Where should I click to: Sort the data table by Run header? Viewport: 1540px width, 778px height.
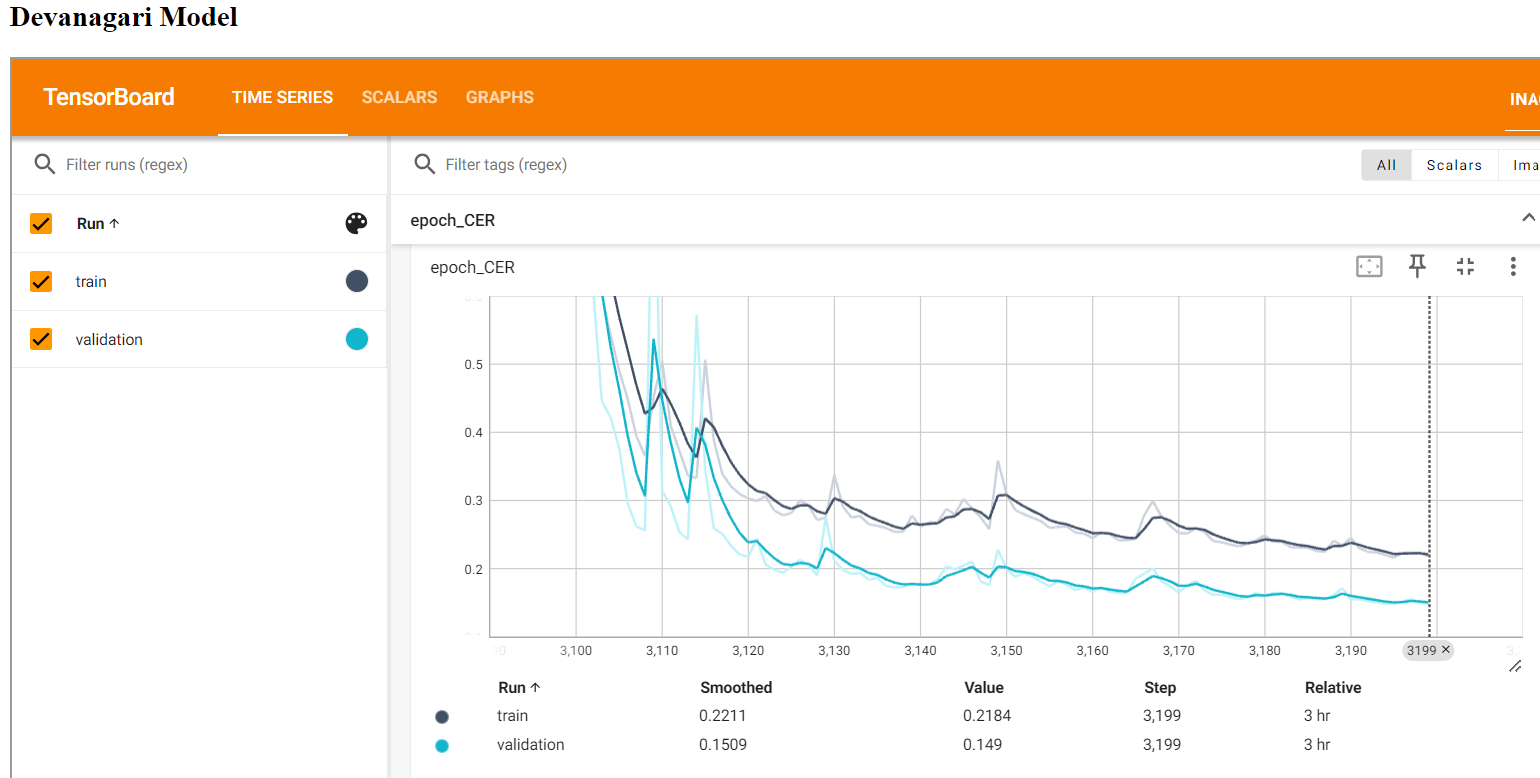coord(518,688)
